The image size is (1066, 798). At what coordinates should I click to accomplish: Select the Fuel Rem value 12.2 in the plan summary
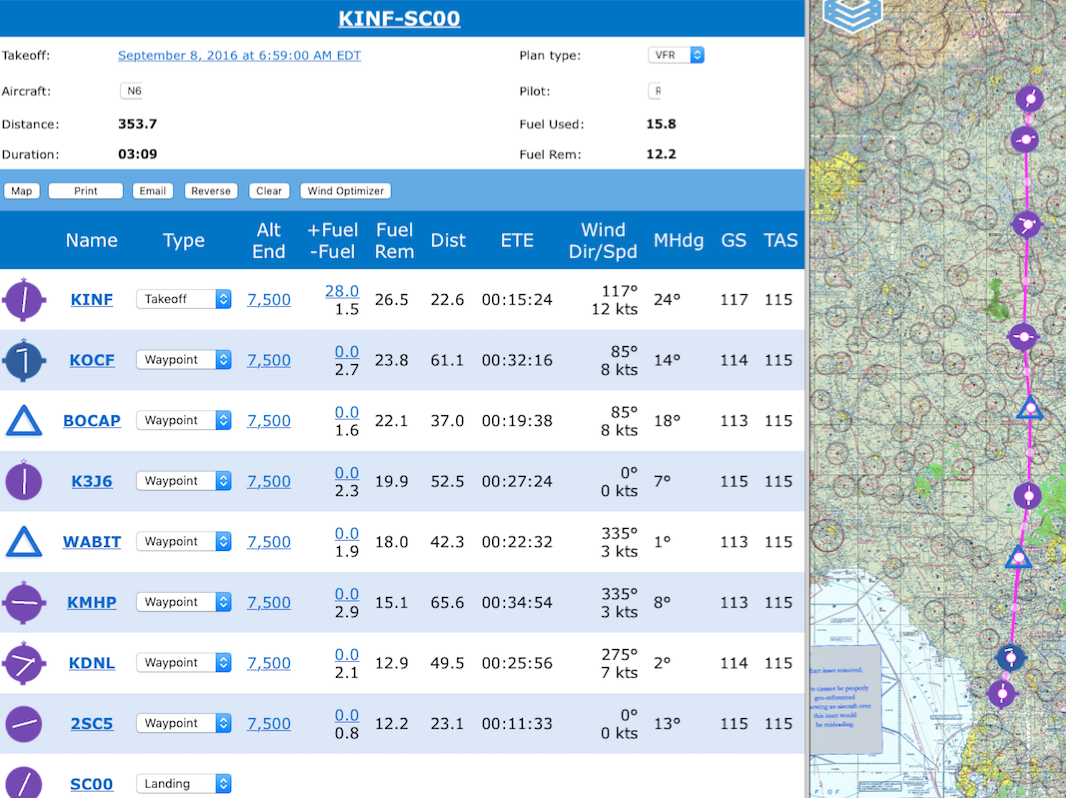pyautogui.click(x=661, y=154)
